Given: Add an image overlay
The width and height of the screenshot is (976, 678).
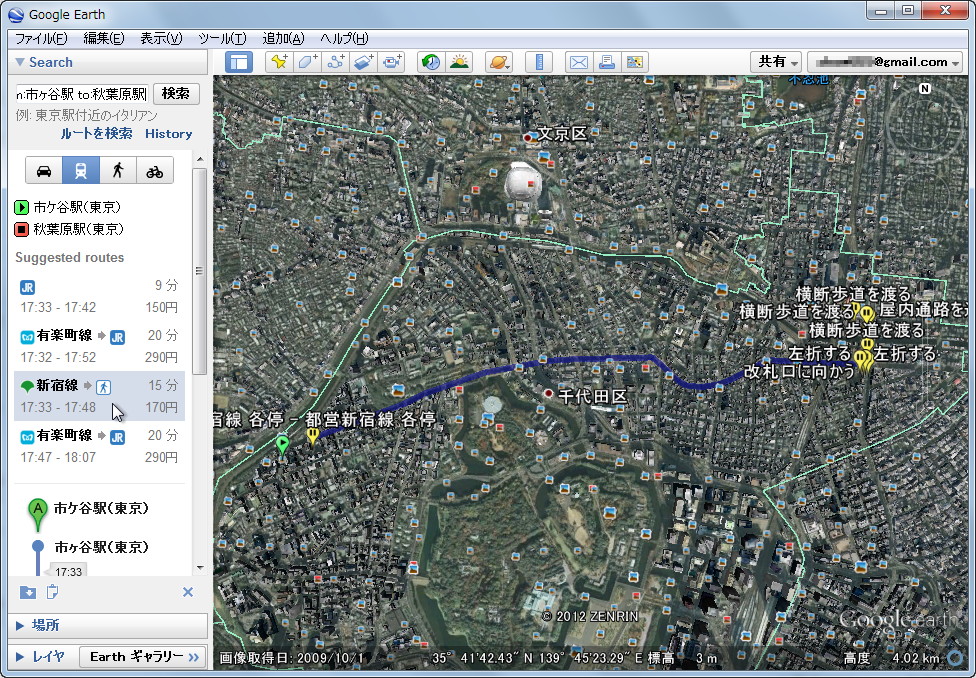Looking at the screenshot, I should (x=364, y=62).
